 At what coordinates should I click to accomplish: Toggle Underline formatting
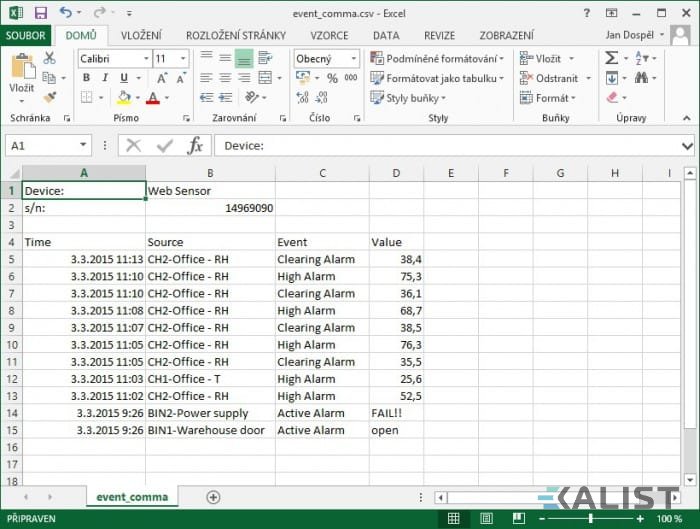click(124, 78)
